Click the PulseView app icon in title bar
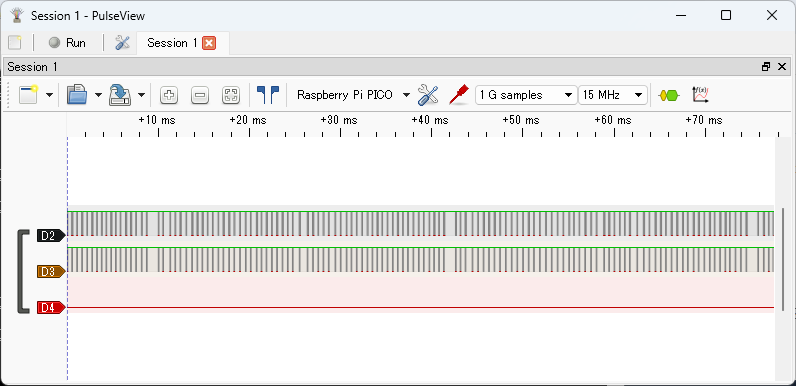Viewport: 796px width, 386px height. coord(17,15)
